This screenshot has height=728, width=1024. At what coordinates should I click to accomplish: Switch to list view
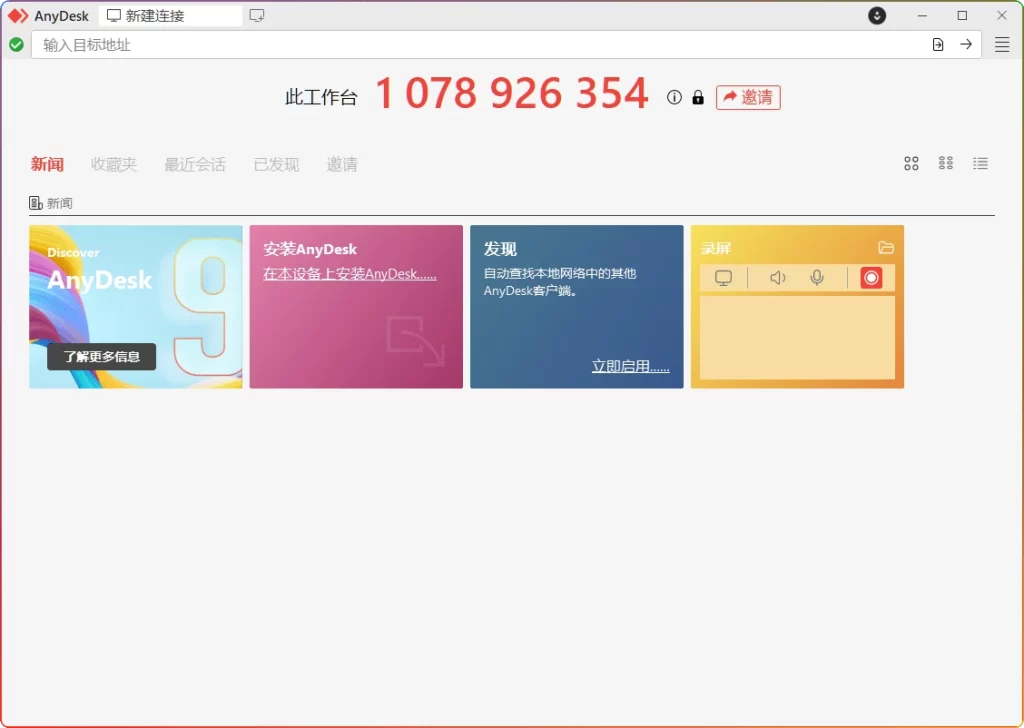(x=981, y=163)
